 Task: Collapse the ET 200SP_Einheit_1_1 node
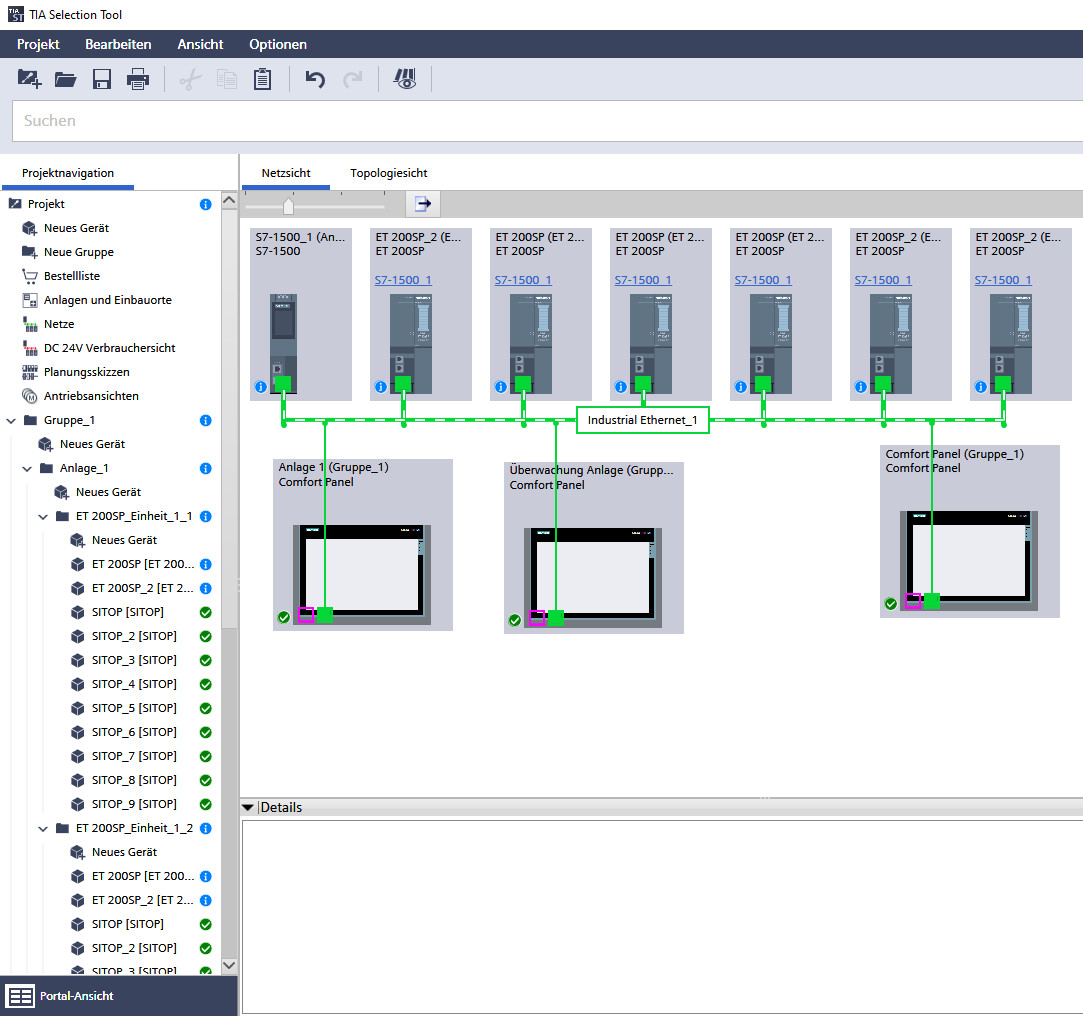point(43,517)
